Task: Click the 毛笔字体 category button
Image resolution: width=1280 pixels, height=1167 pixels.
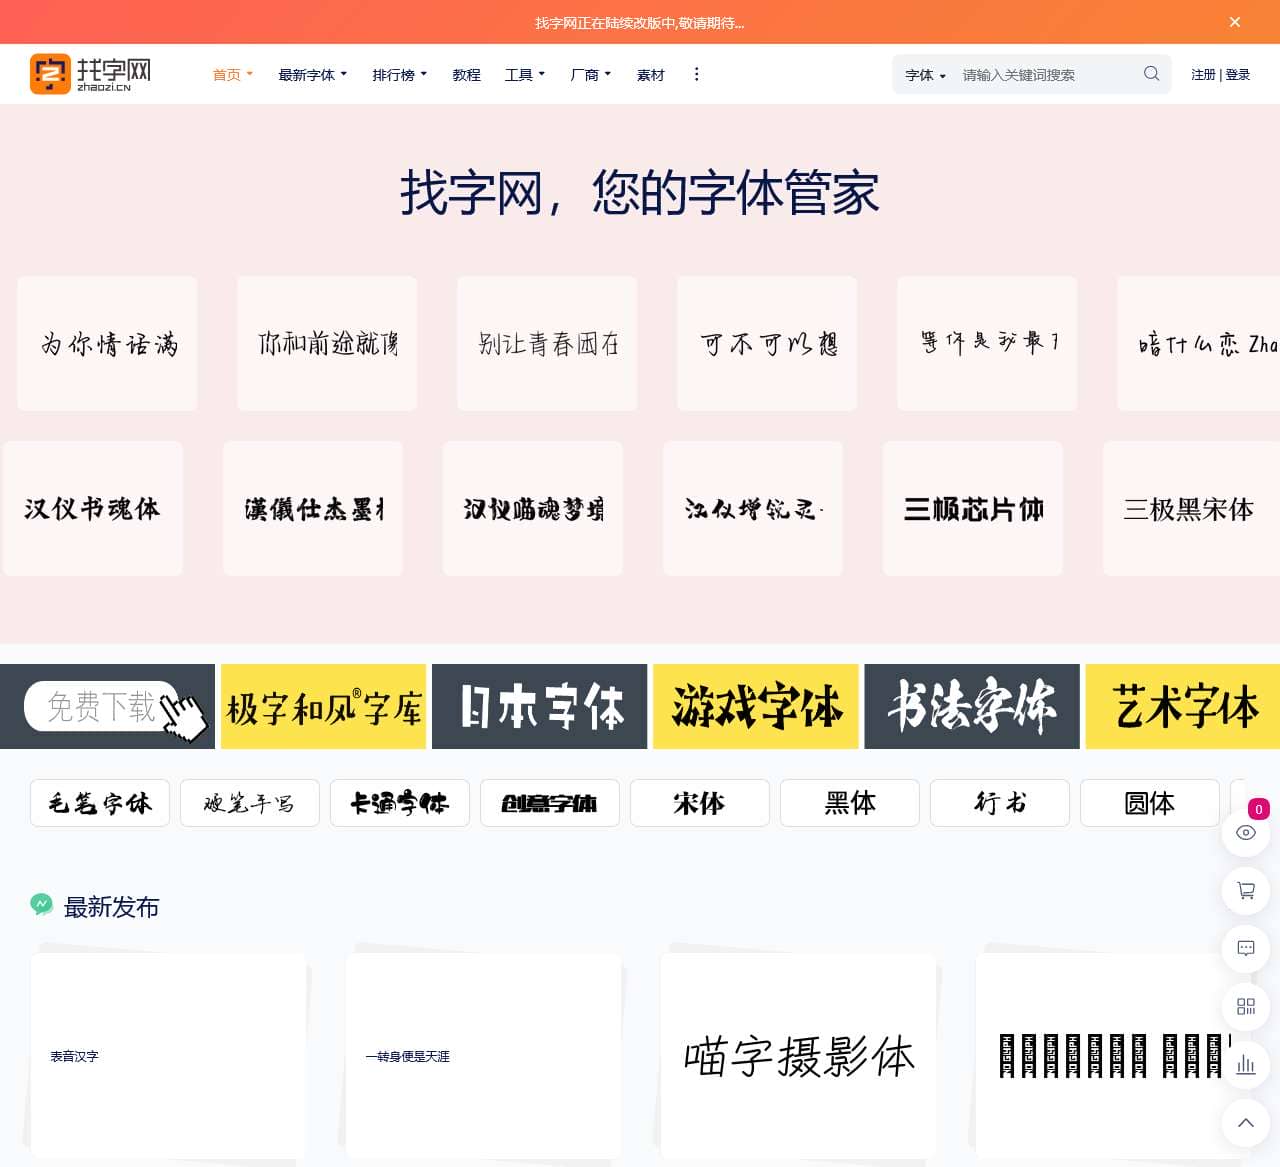Action: pyautogui.click(x=100, y=803)
